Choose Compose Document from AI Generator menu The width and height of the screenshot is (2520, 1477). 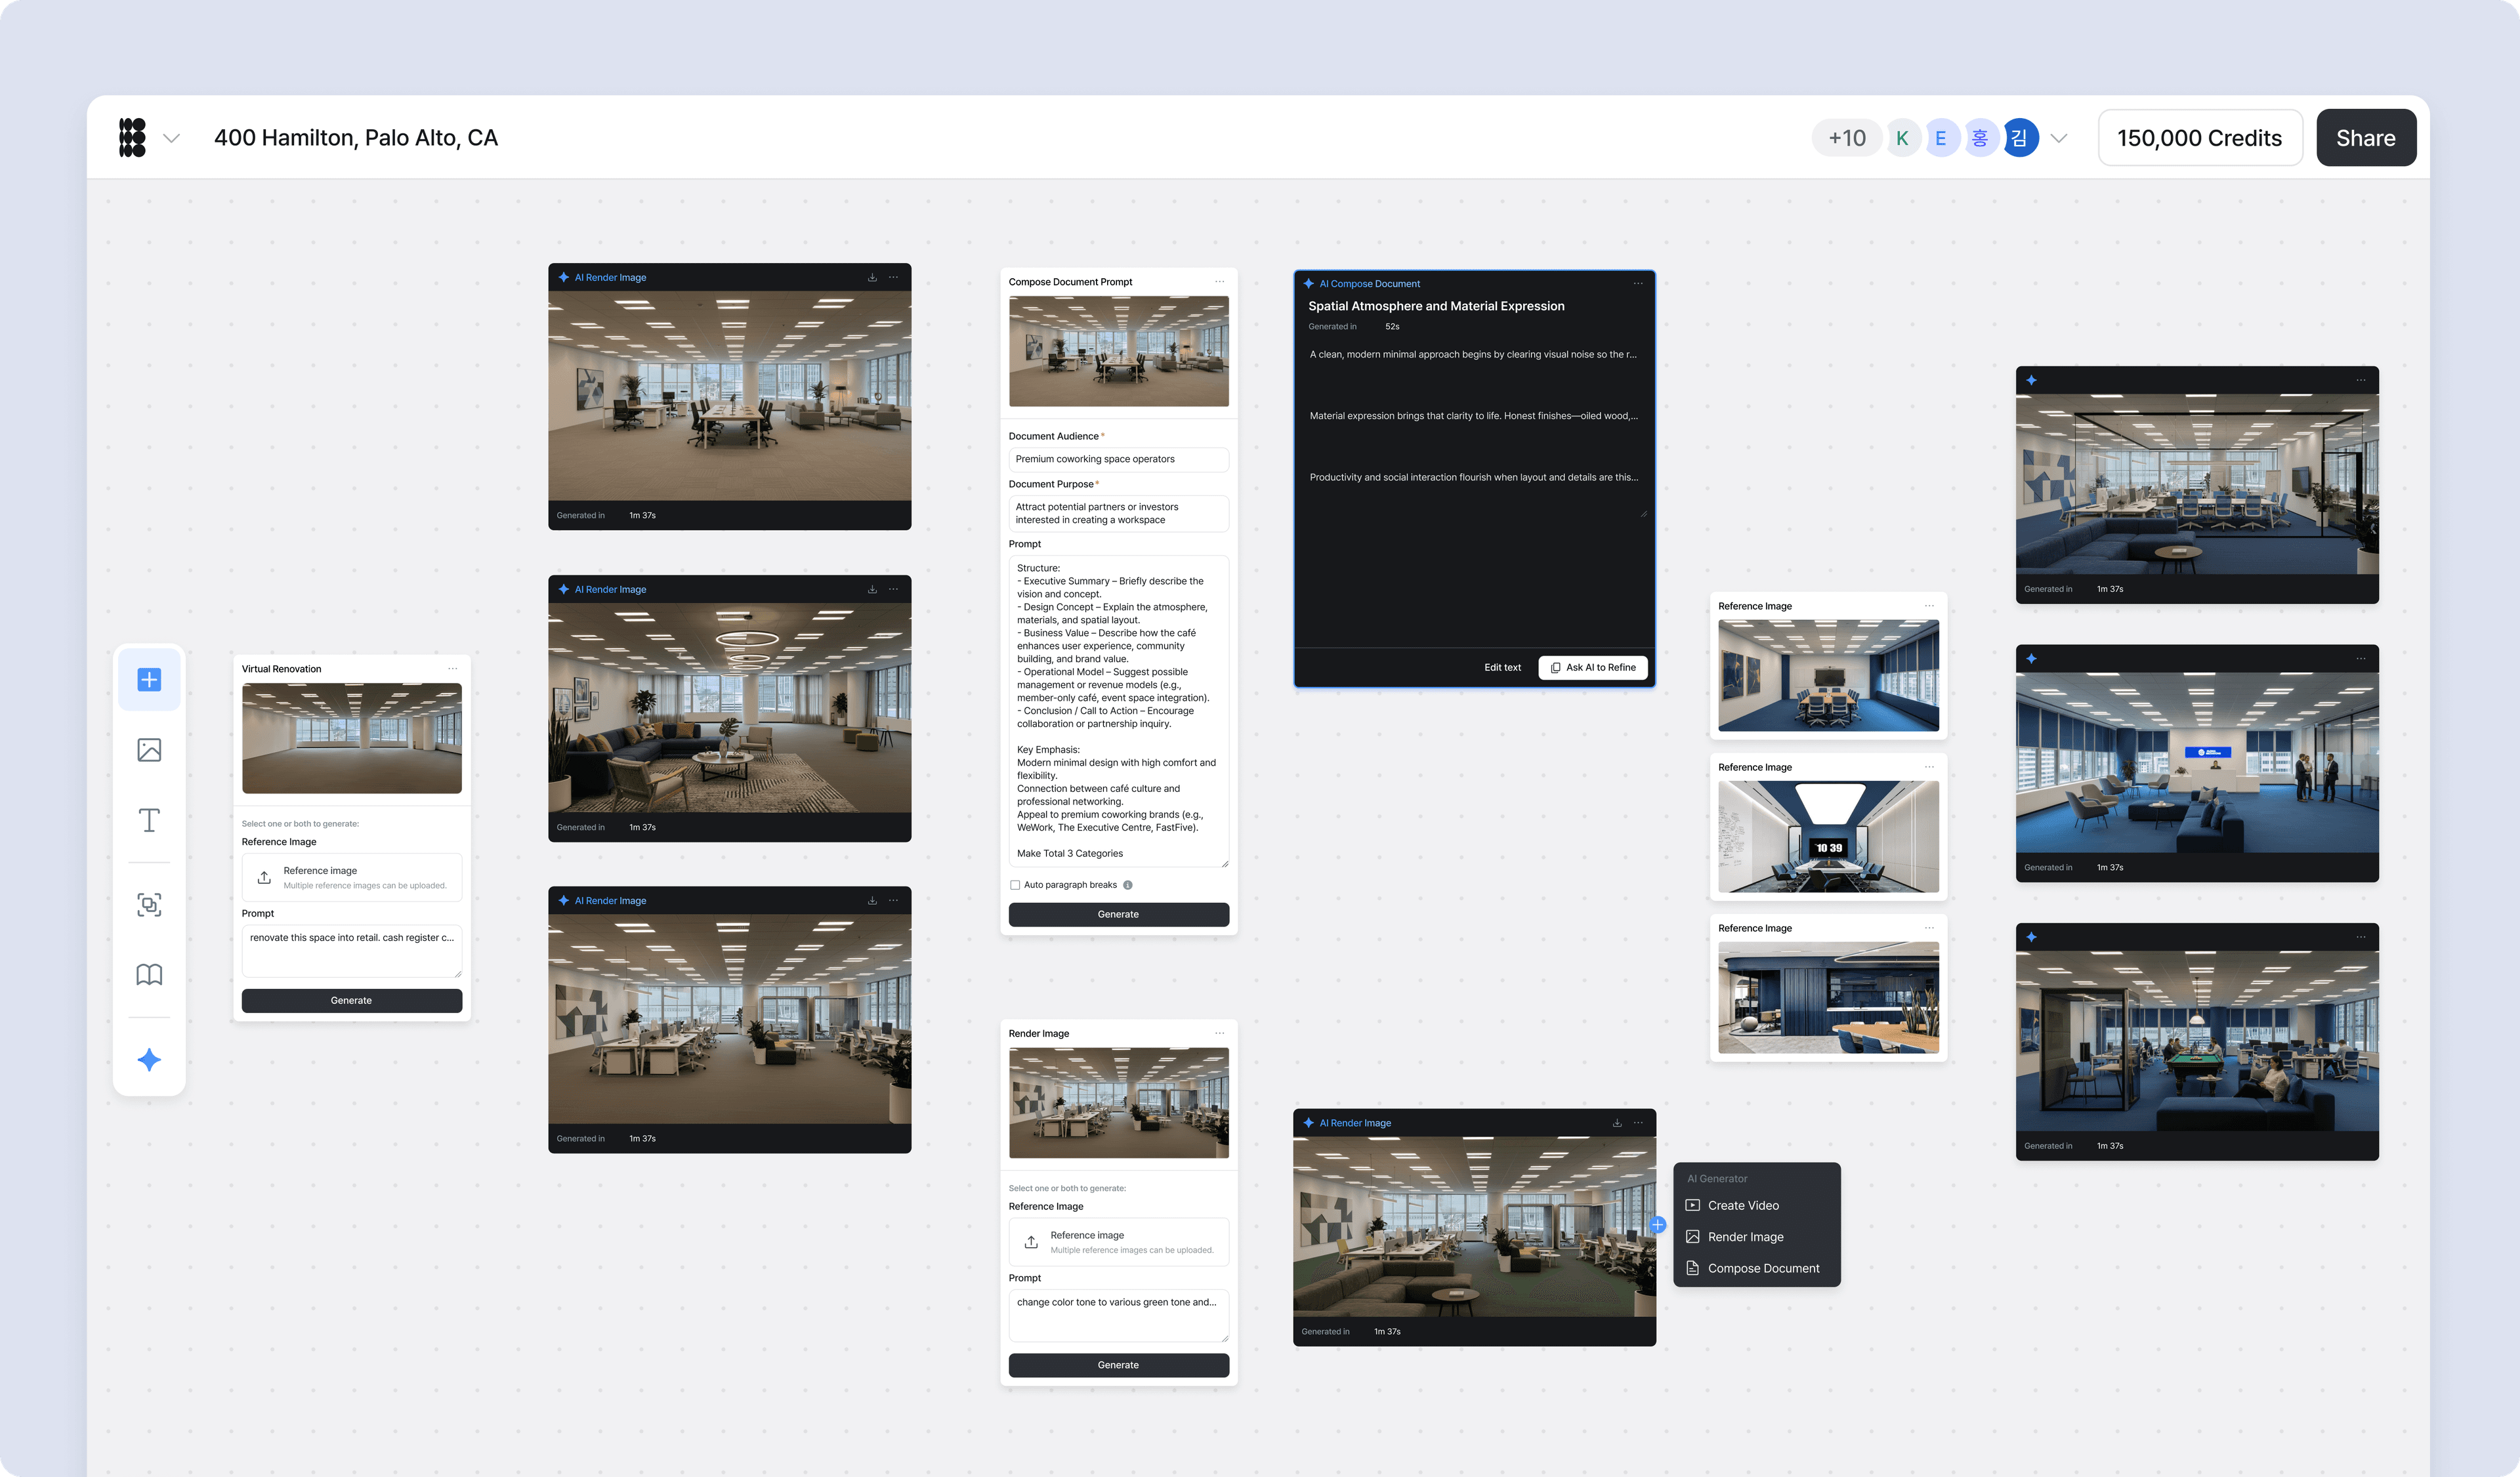[1763, 1268]
